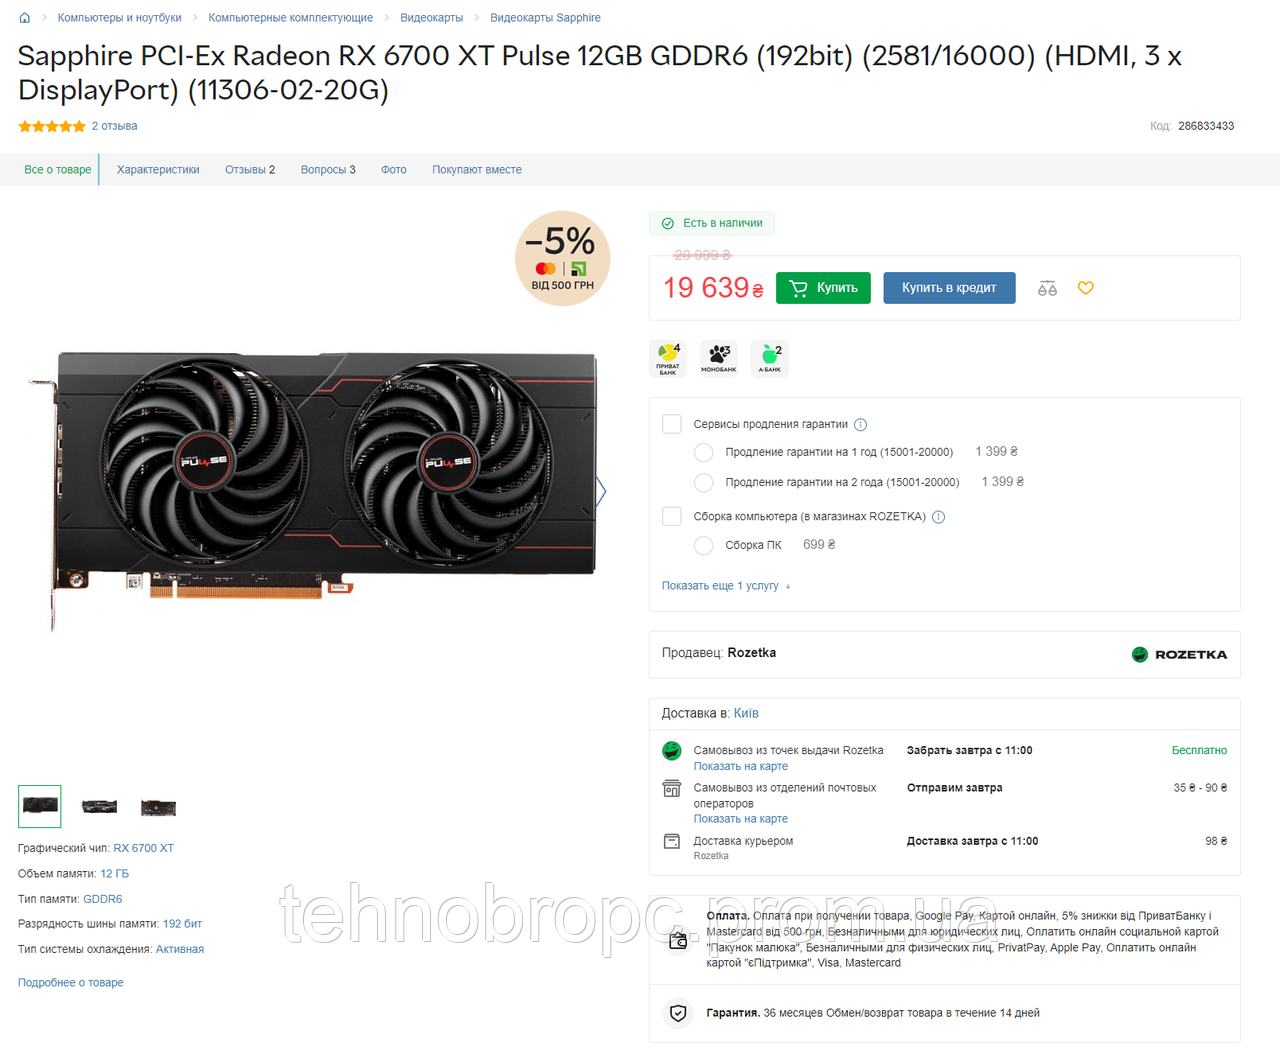Open info icon next to warranty services
Screen dimensions: 1280x1054
[x=860, y=425]
